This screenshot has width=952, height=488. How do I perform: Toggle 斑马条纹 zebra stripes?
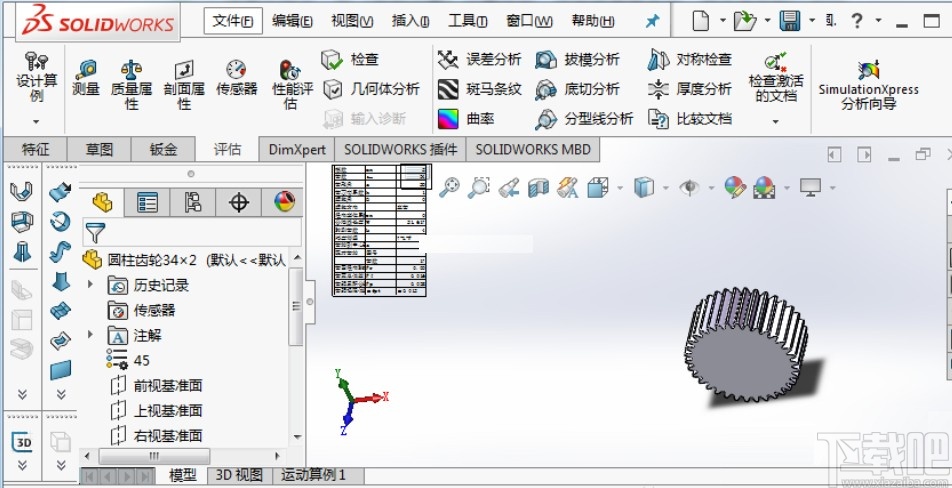[479, 89]
